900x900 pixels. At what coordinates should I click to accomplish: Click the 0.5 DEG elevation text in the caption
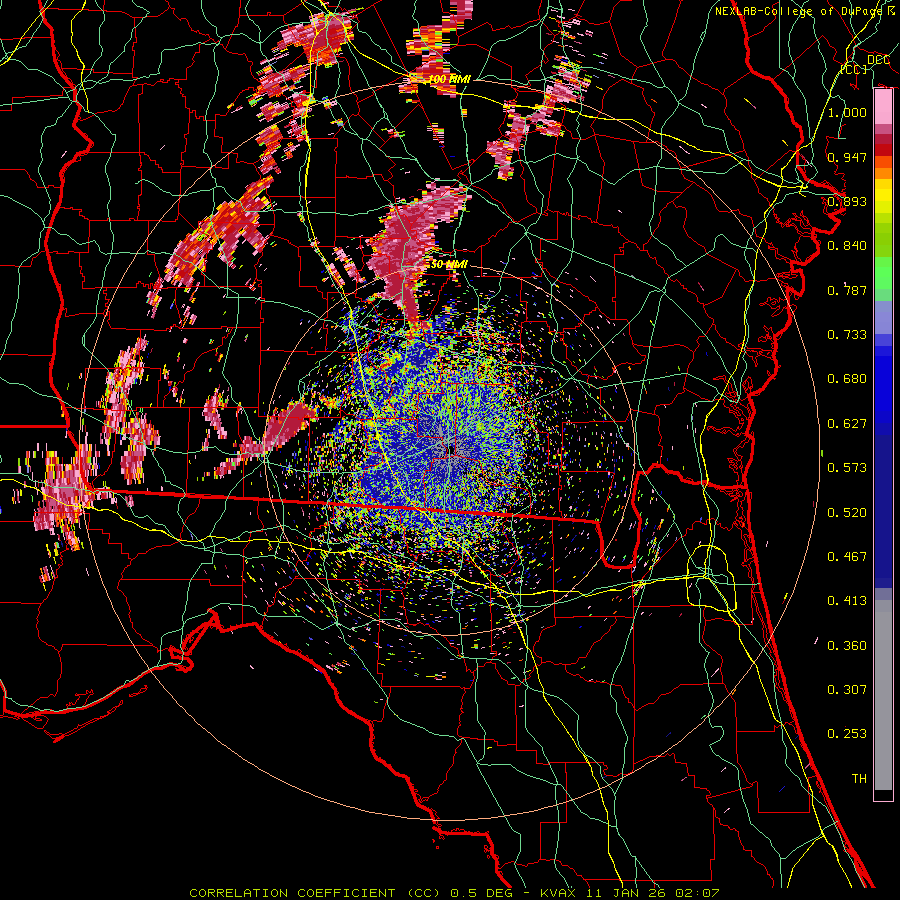(x=481, y=893)
